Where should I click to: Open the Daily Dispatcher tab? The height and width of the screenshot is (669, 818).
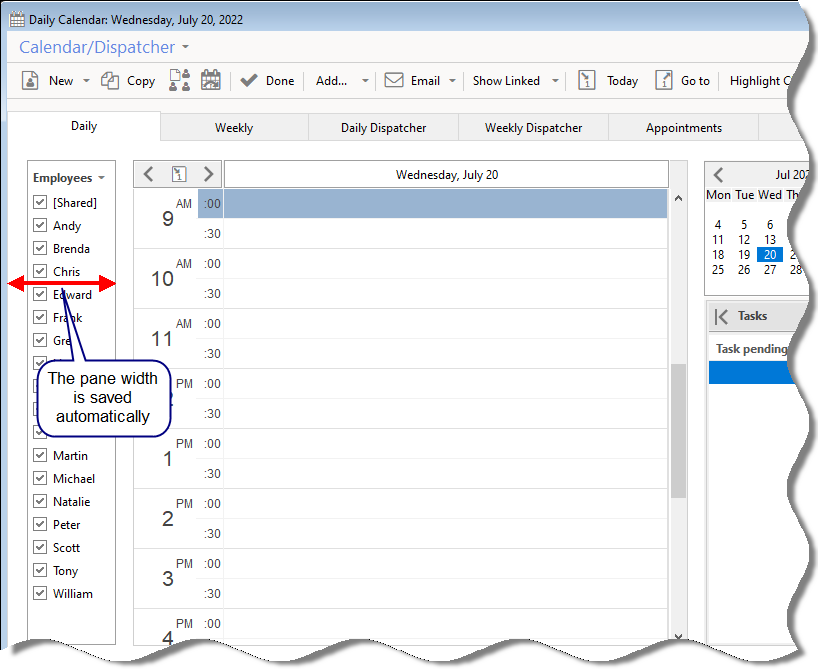(x=383, y=128)
